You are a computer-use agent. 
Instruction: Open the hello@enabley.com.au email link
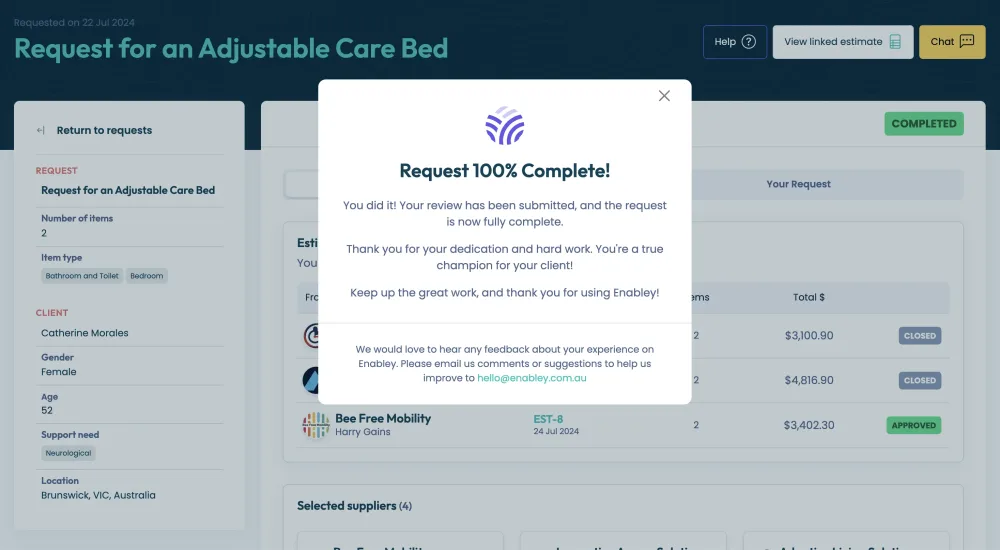[531, 378]
